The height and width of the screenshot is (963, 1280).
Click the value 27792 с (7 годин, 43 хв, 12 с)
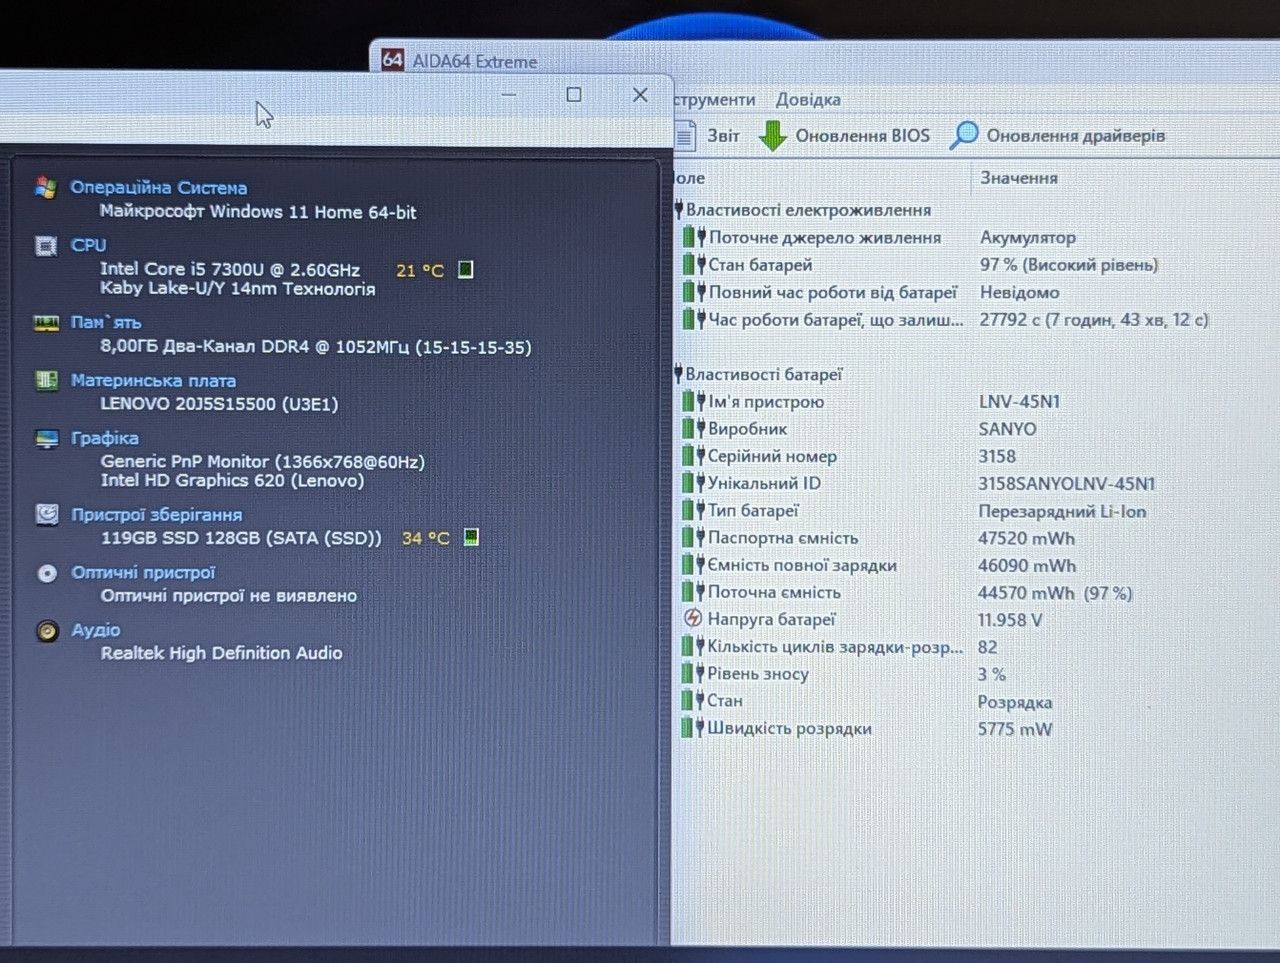point(1094,320)
